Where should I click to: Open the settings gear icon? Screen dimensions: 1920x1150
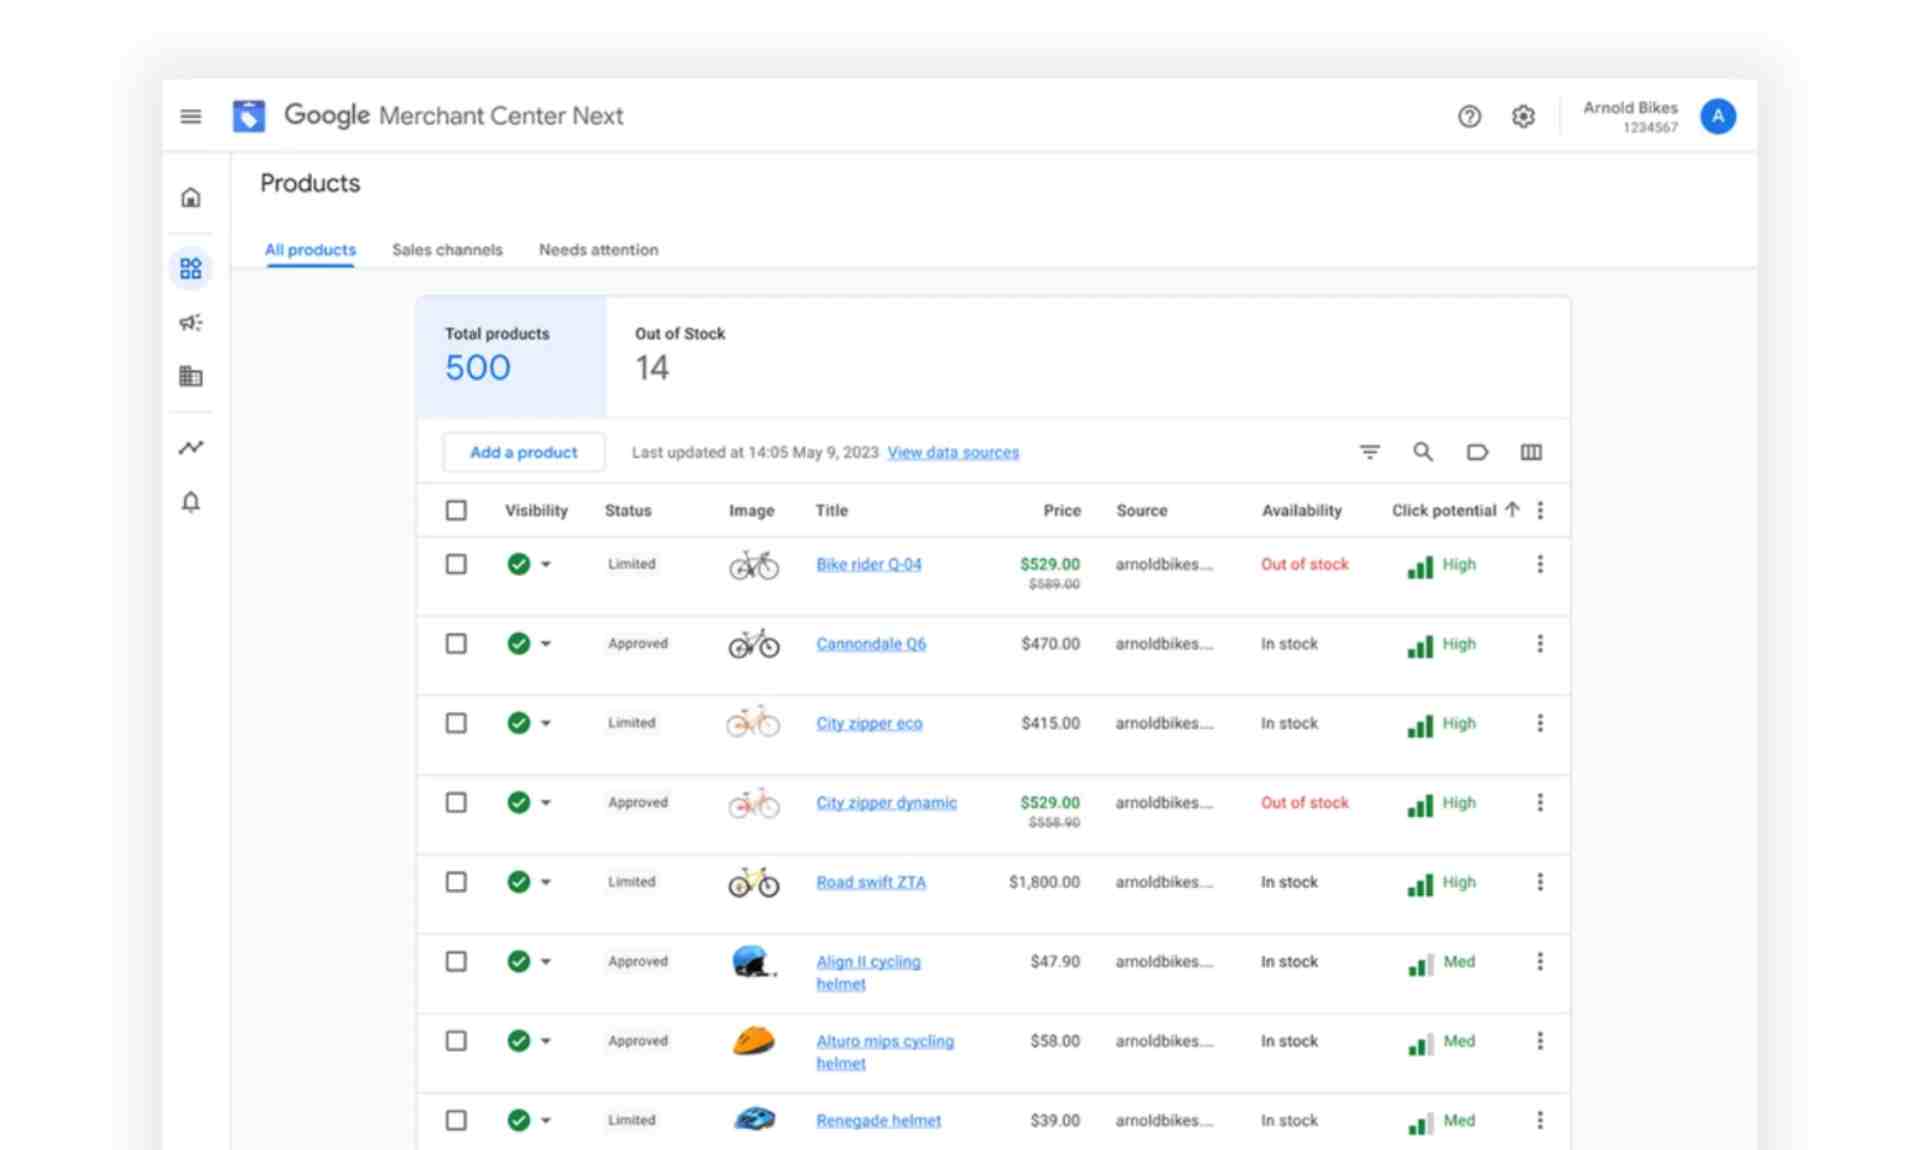pyautogui.click(x=1523, y=116)
